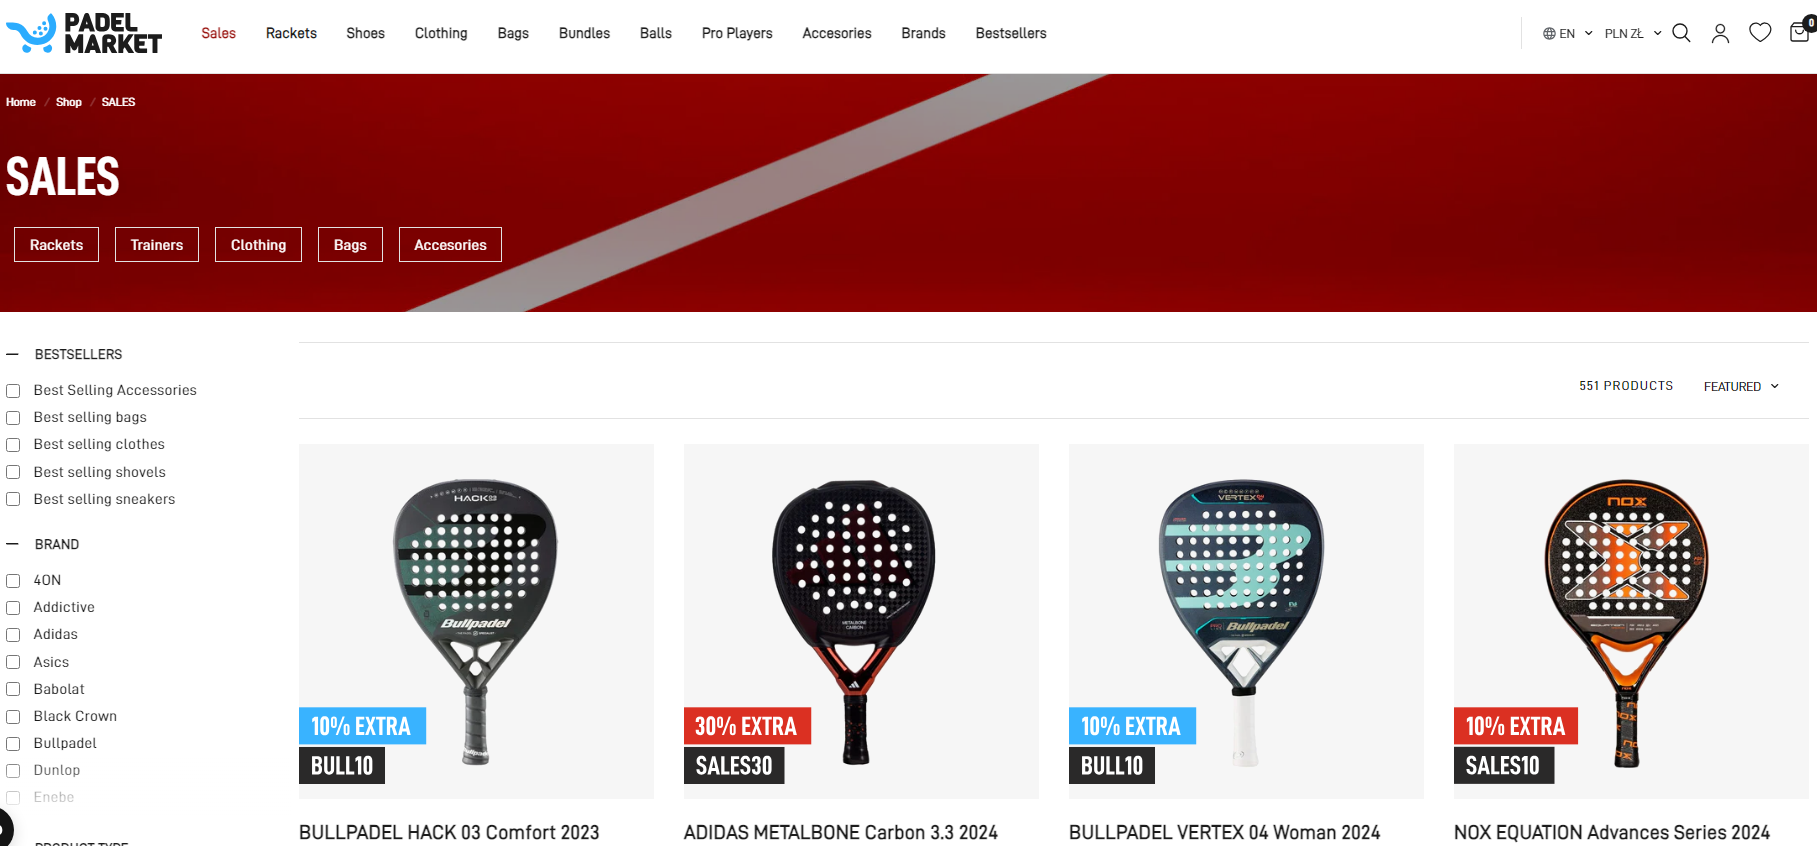The width and height of the screenshot is (1817, 846).
Task: Open the search magnifier icon
Action: [1681, 33]
